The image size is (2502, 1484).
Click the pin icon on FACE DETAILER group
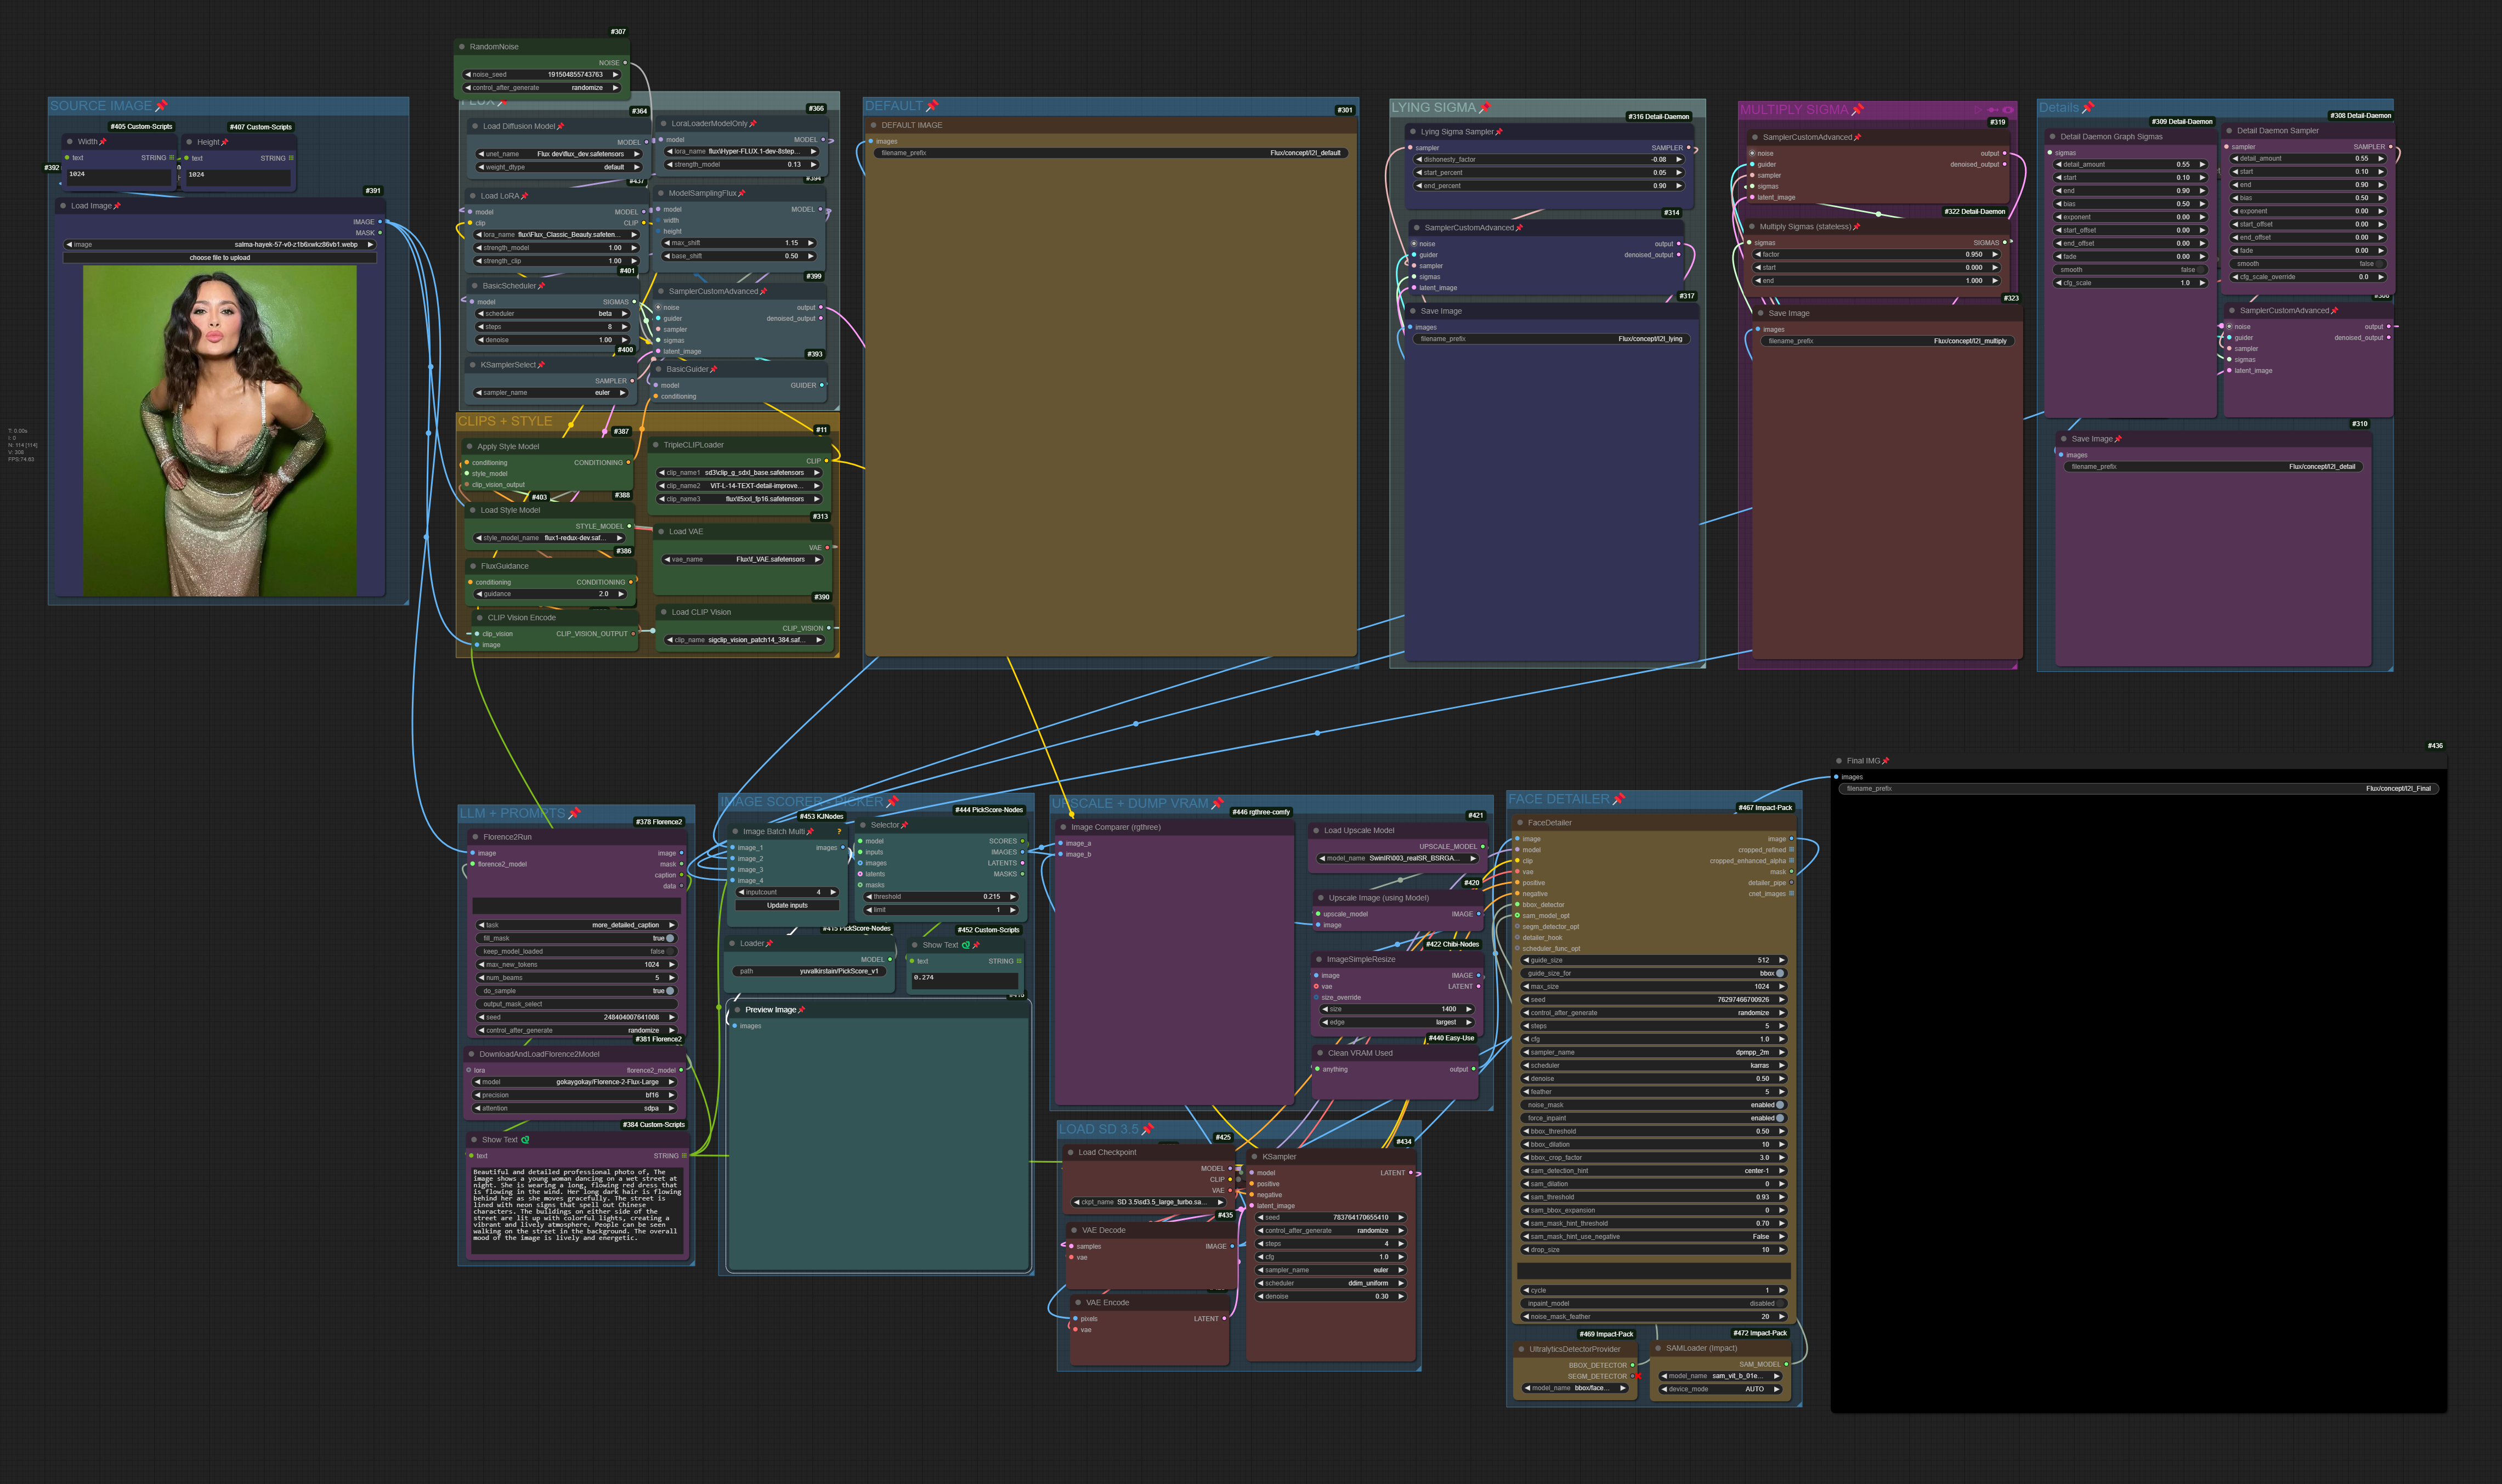click(1618, 799)
